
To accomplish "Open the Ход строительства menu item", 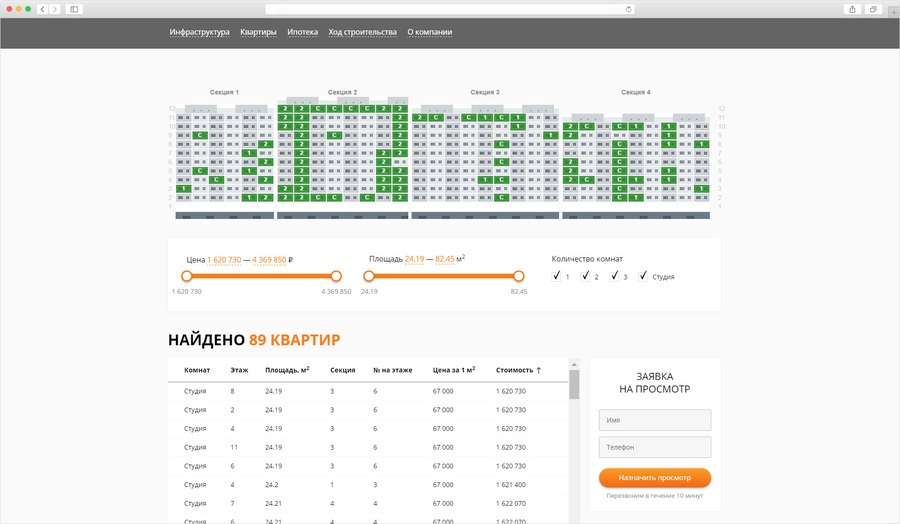I will coord(362,32).
